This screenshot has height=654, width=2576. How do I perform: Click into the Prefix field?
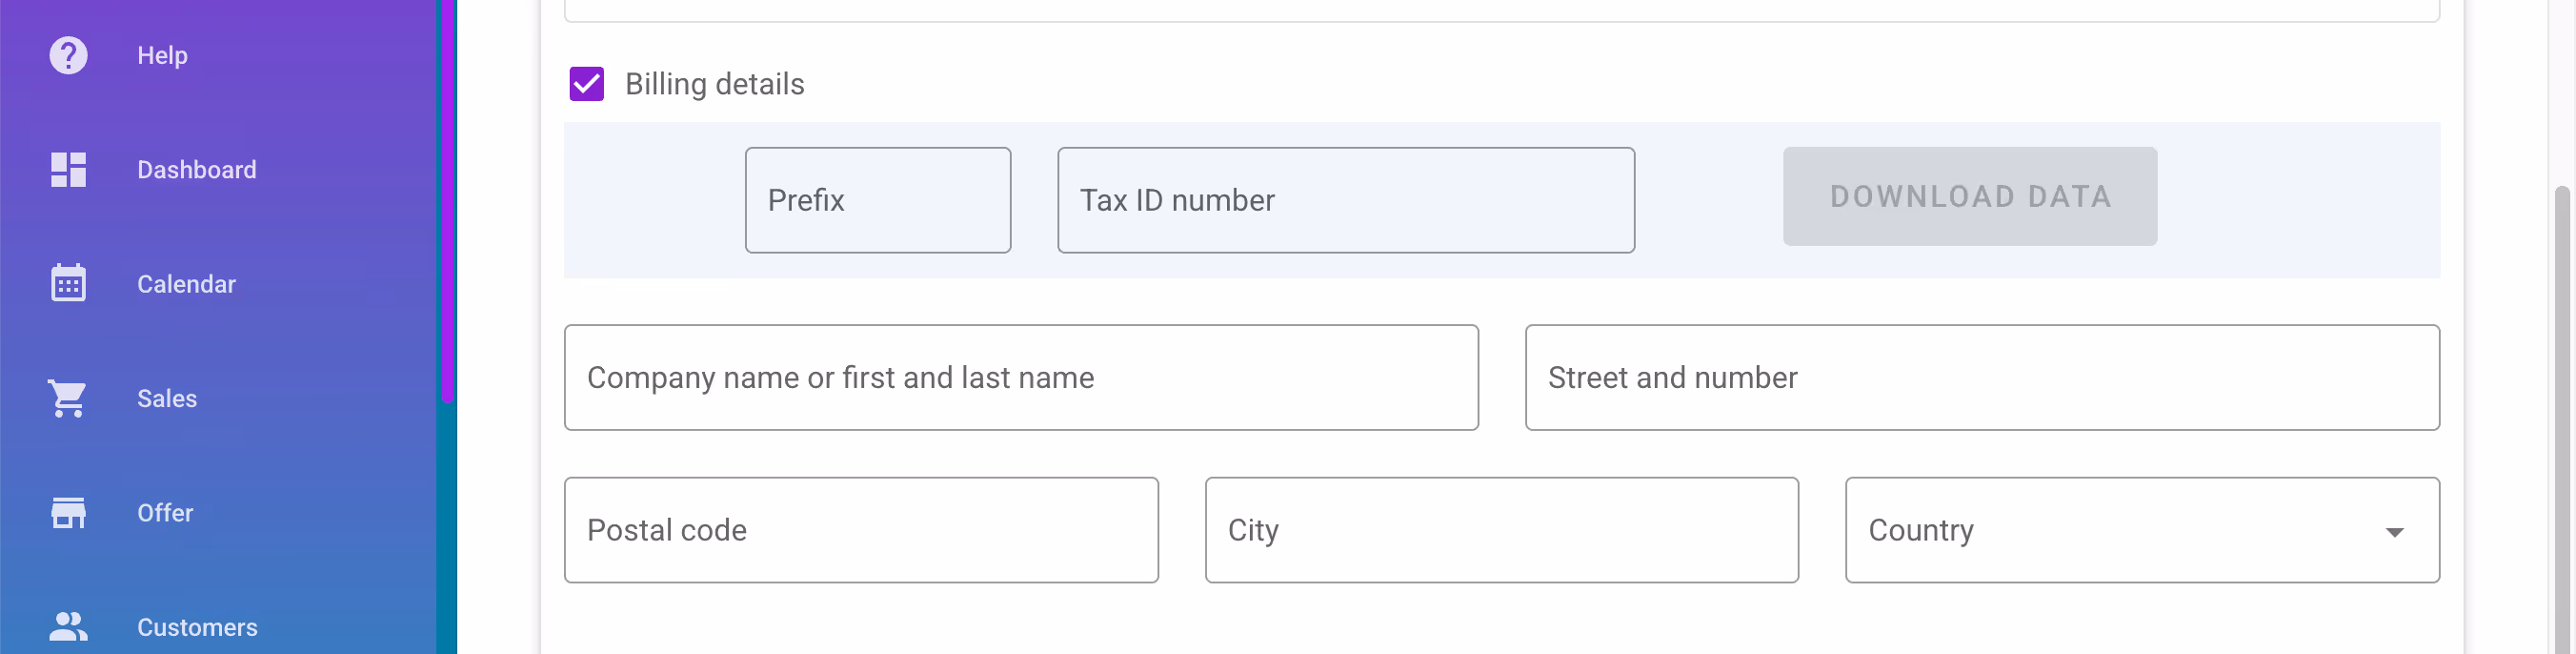click(877, 199)
